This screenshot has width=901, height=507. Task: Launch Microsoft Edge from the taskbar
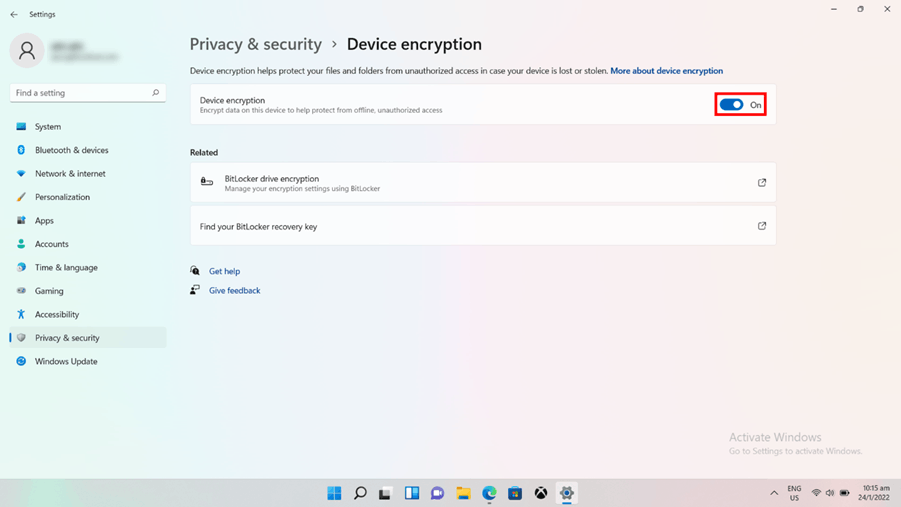click(x=489, y=493)
